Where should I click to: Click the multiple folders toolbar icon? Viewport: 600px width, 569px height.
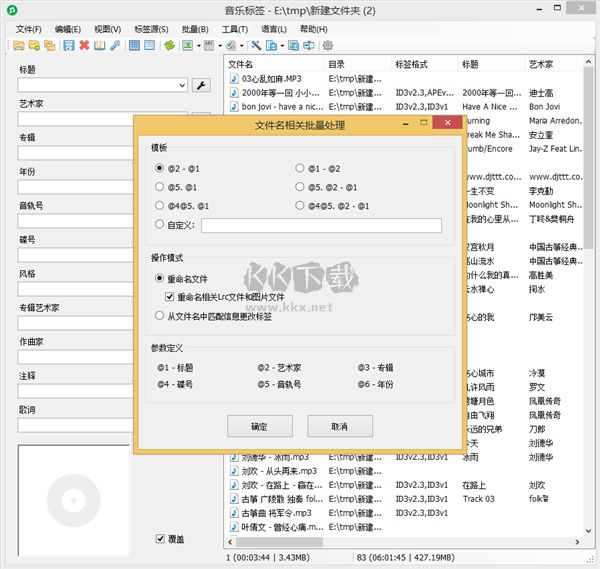[49, 46]
